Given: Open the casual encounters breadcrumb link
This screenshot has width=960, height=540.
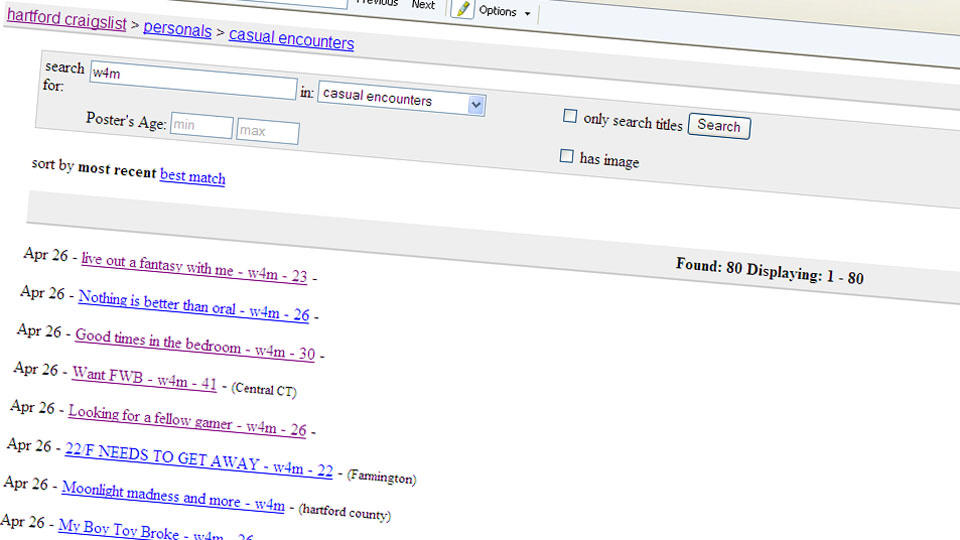Looking at the screenshot, I should (x=291, y=39).
